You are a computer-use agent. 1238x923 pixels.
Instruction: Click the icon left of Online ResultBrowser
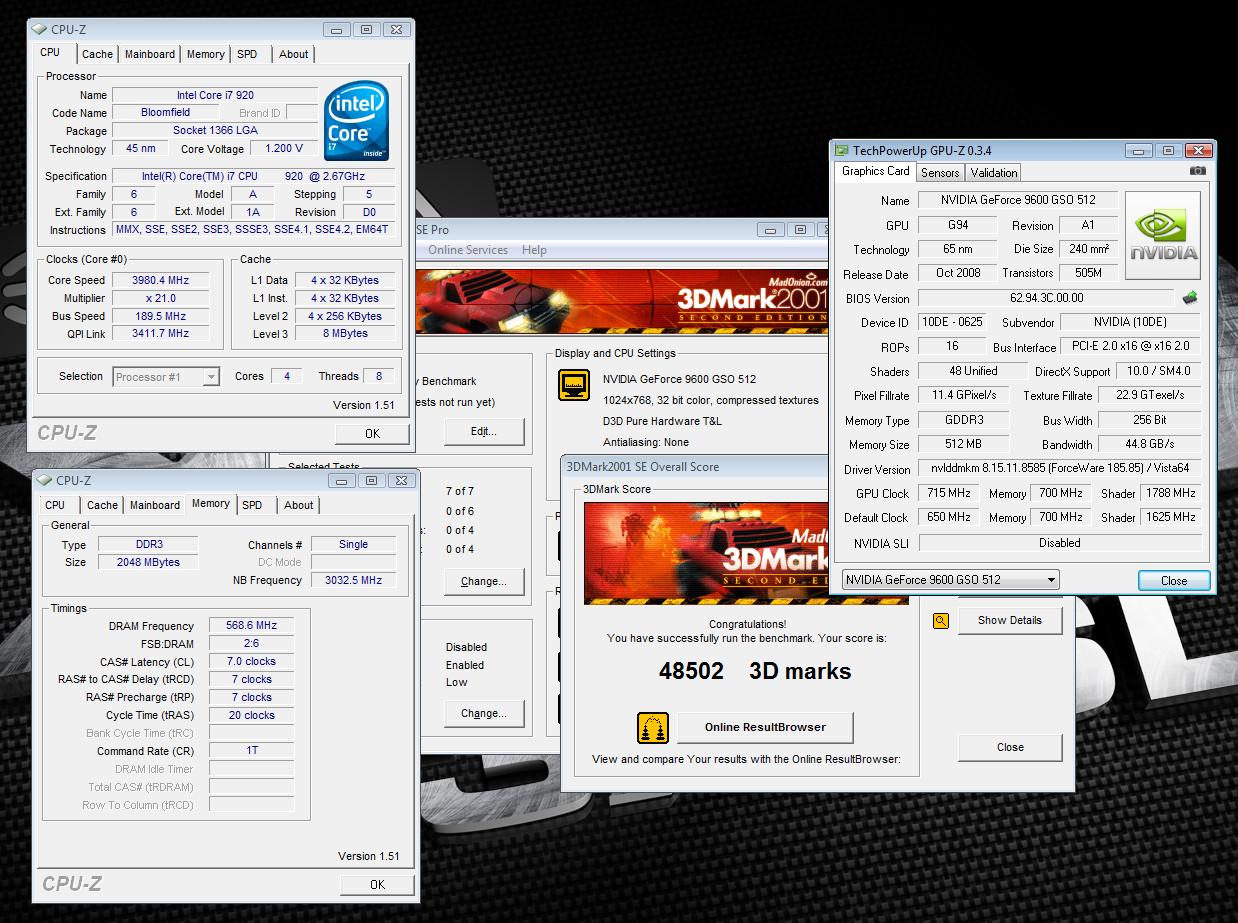[x=652, y=727]
